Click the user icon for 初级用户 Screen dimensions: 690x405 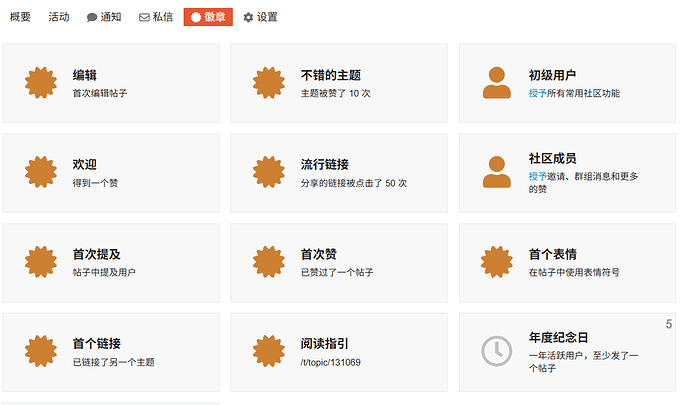coord(497,83)
